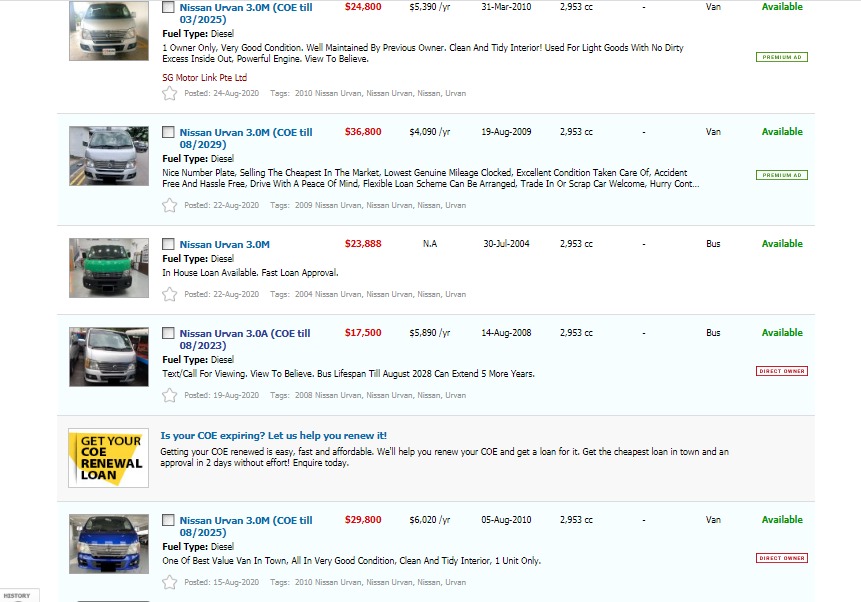
Task: Click star icon for $23,888 Urvan listing
Action: point(169,294)
